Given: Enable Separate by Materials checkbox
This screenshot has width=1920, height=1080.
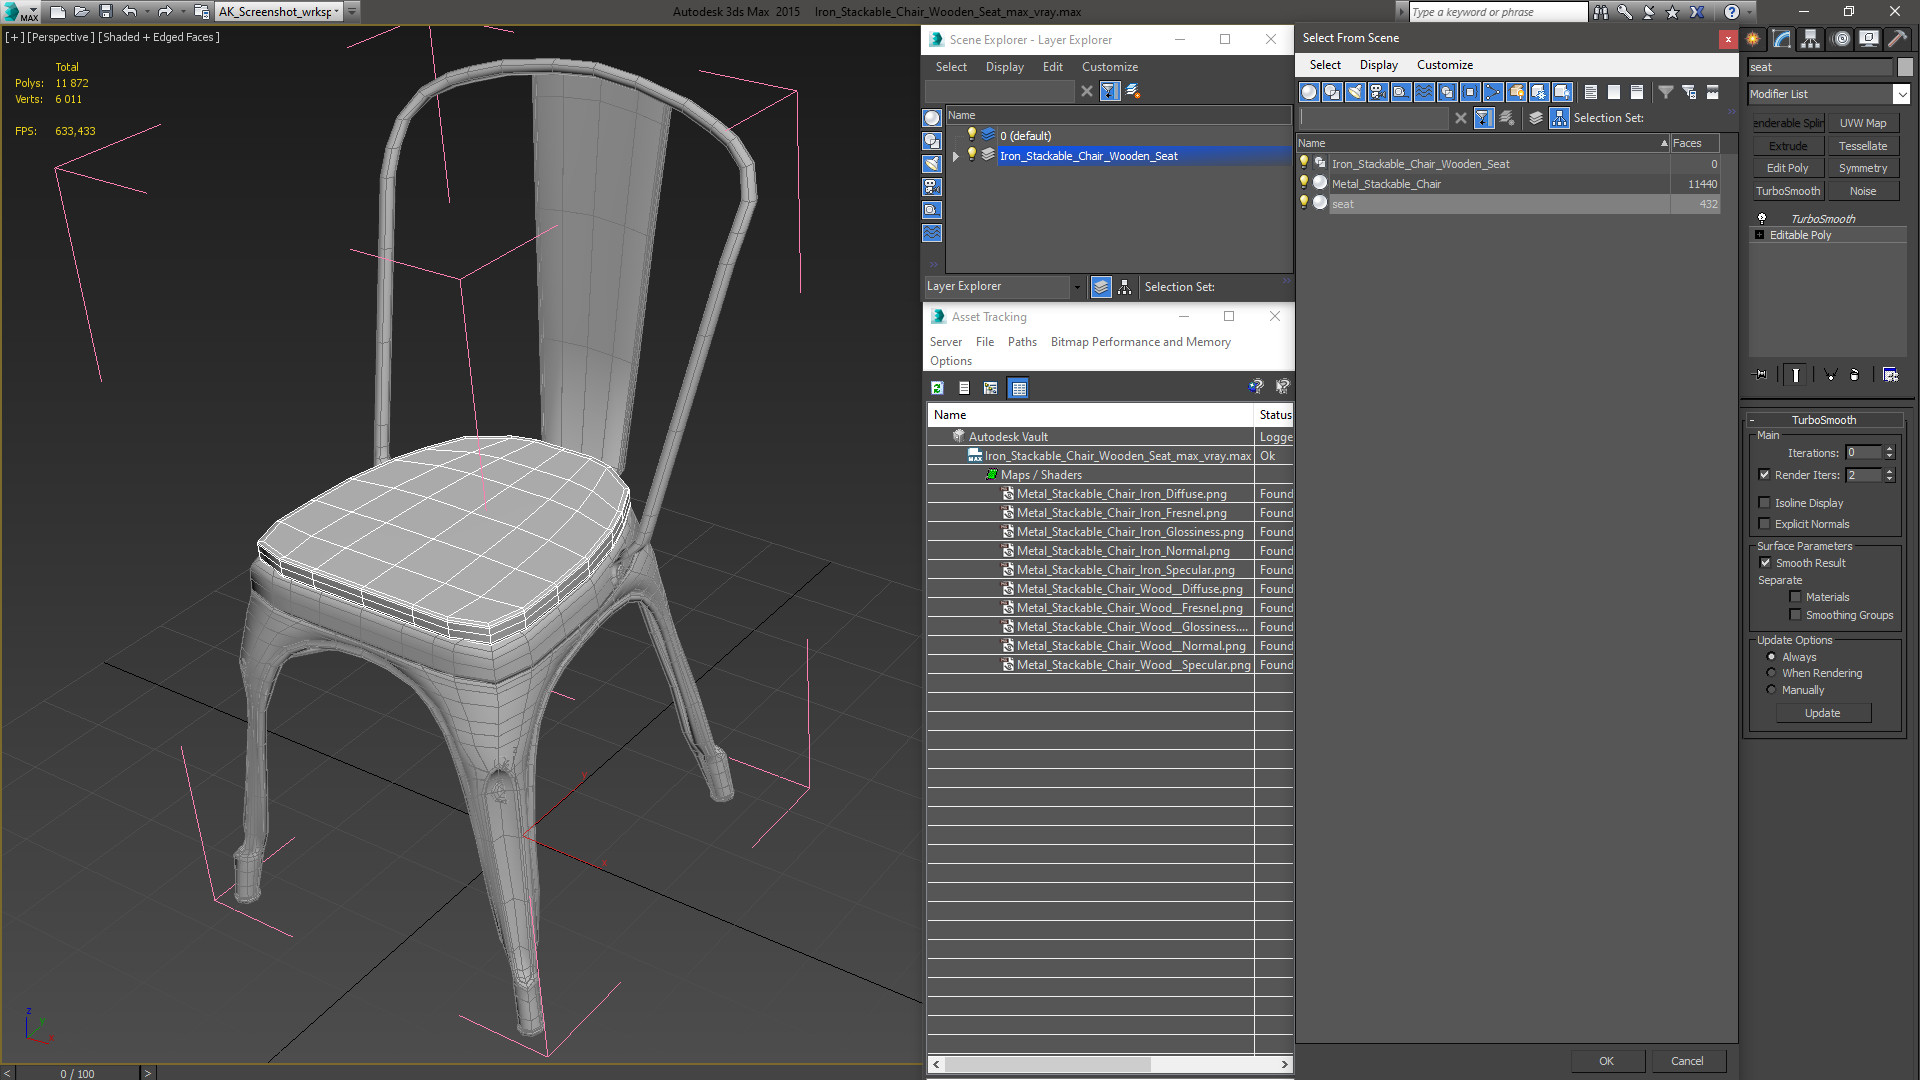Looking at the screenshot, I should pyautogui.click(x=1795, y=597).
